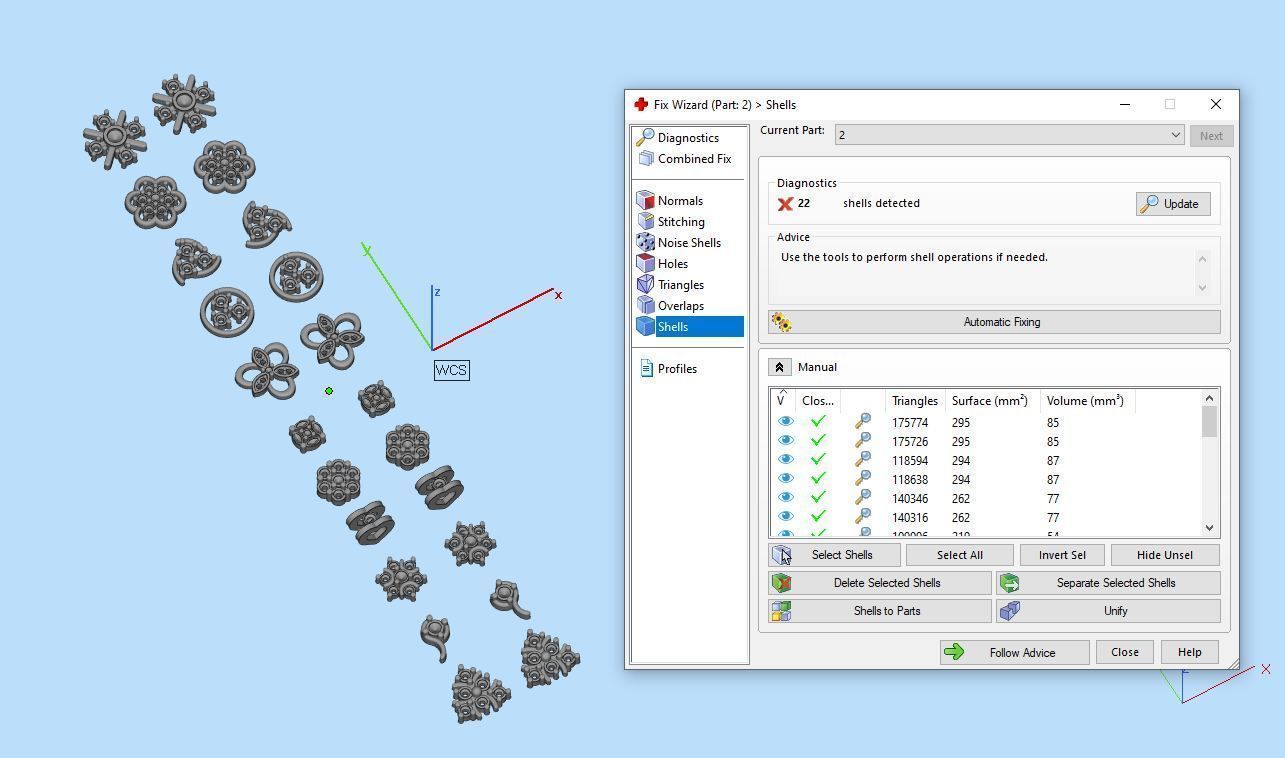Open the Holes step

pyautogui.click(x=672, y=264)
